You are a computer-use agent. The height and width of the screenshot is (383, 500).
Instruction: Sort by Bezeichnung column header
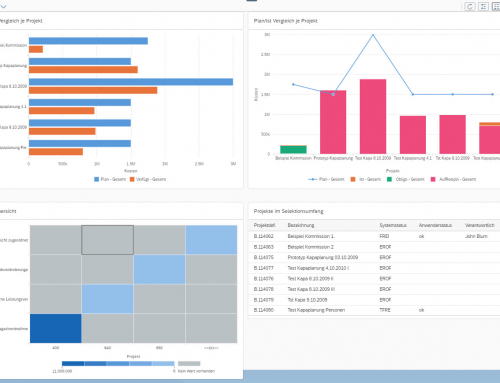tap(301, 225)
